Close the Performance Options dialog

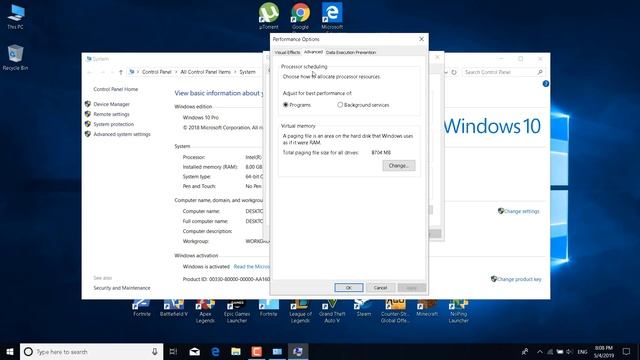tap(422, 39)
